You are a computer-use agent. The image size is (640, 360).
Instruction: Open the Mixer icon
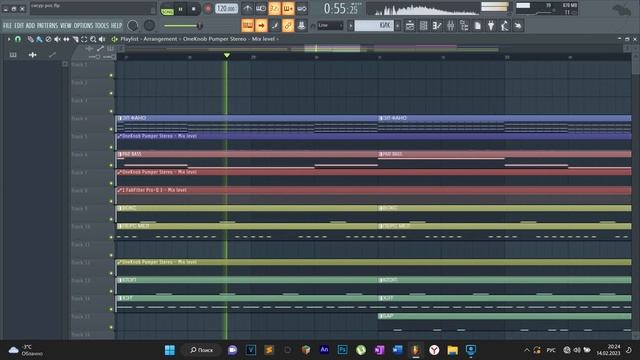(451, 26)
